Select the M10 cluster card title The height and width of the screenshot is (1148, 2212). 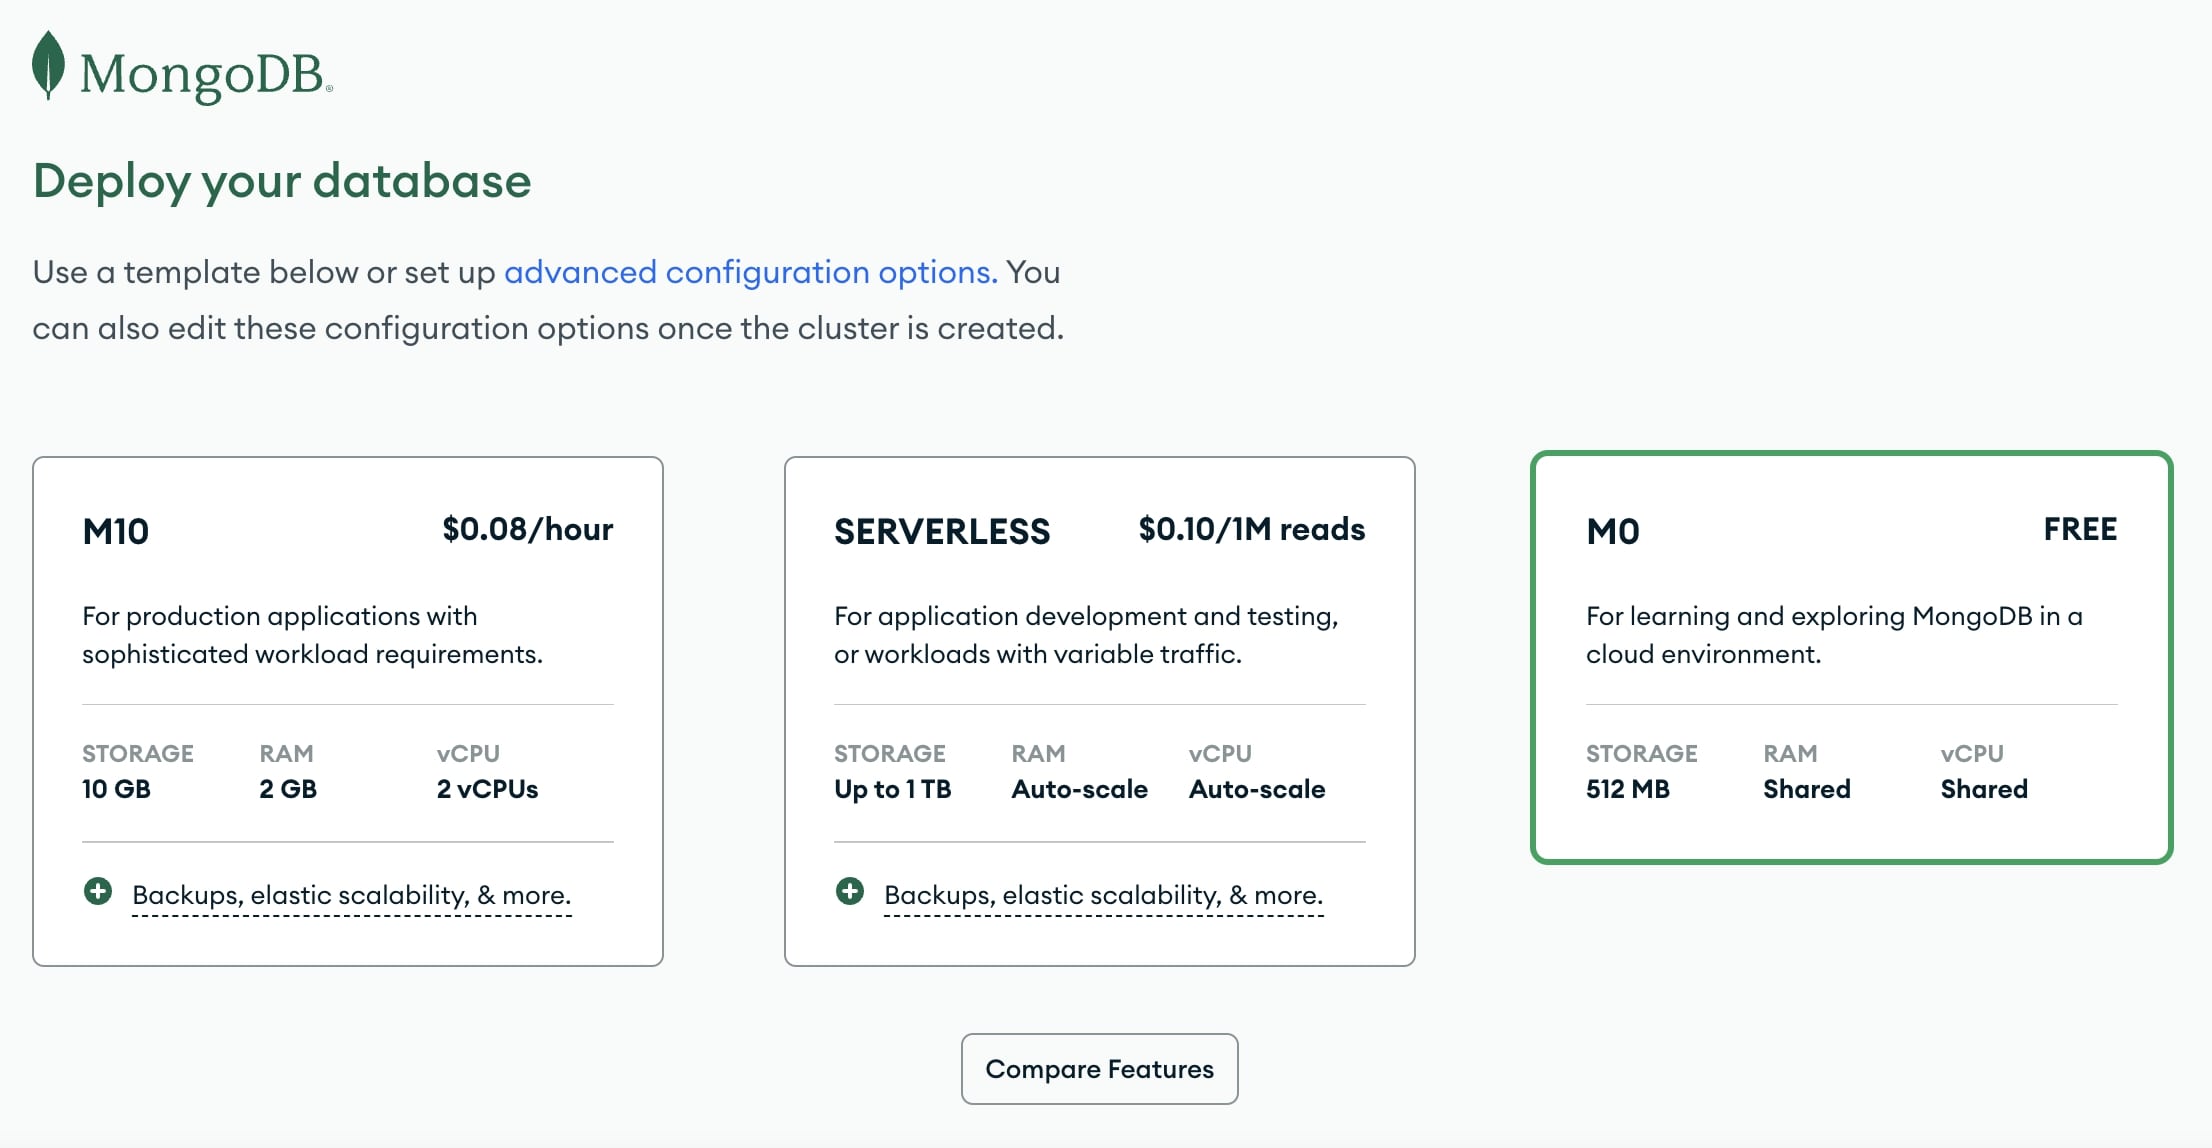[x=116, y=531]
